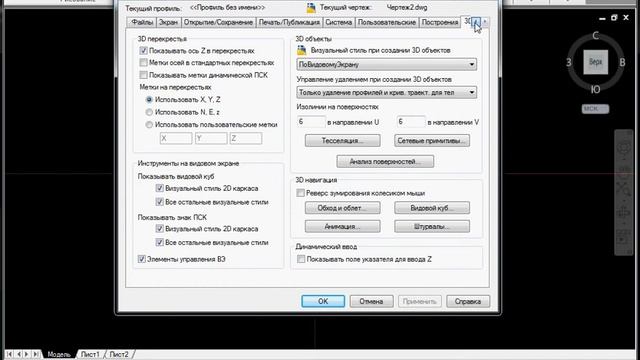Viewport: 640px width, 360px height.
Task: Toggle UCS icon 'Визуальный стиль 2D каркаса' checkbox
Action: coord(160,229)
